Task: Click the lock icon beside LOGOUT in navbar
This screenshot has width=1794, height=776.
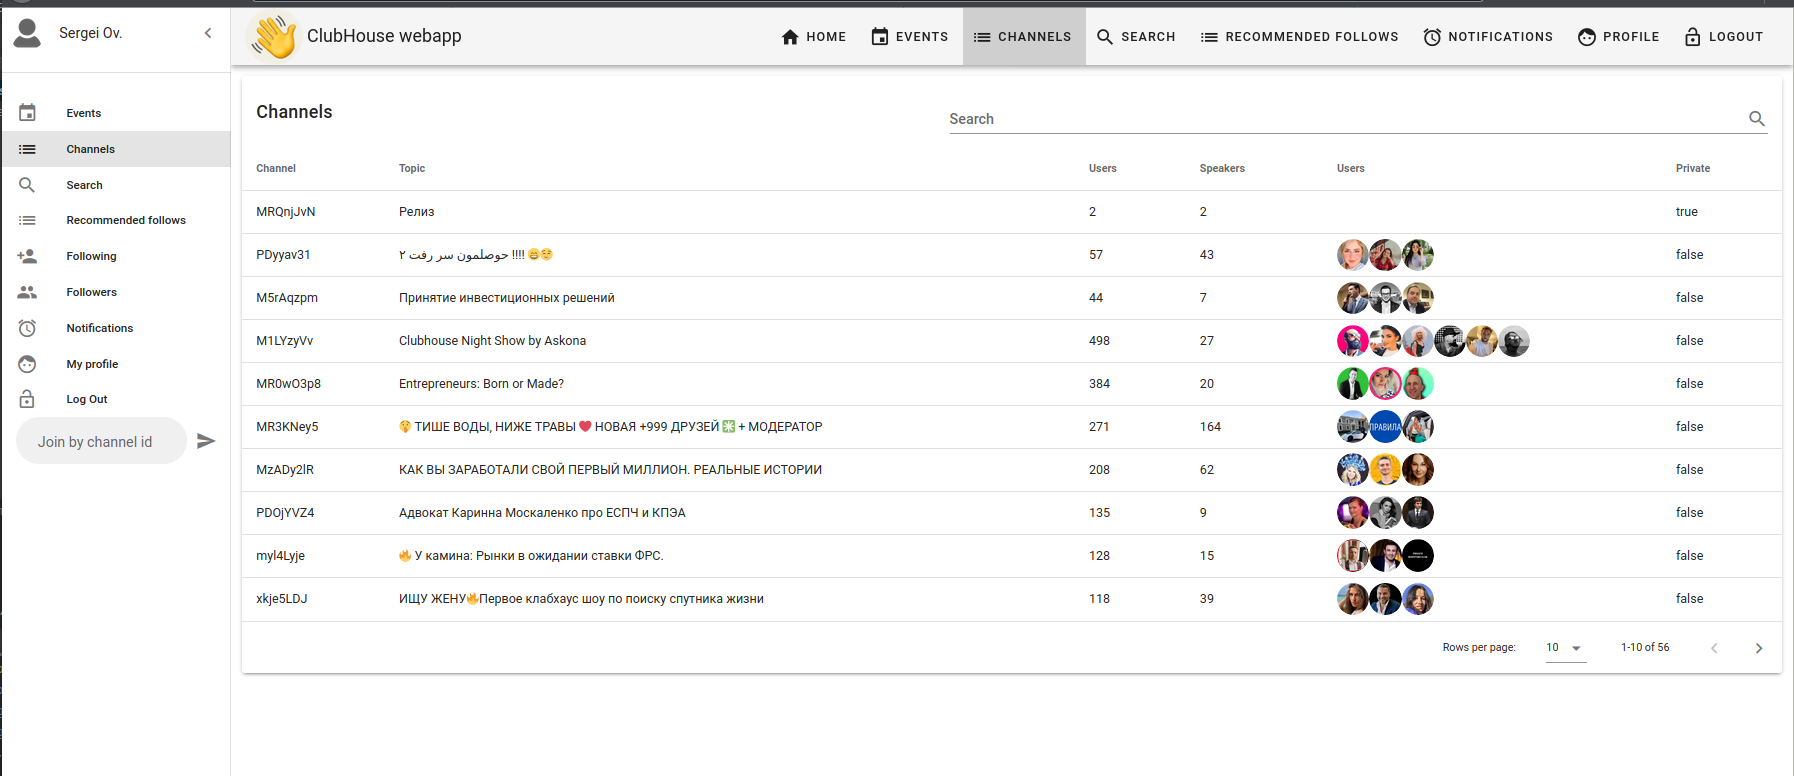Action: pos(1693,37)
